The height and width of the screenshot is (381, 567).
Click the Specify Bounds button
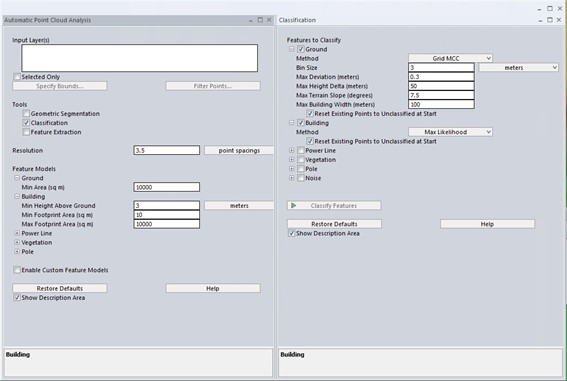point(60,86)
